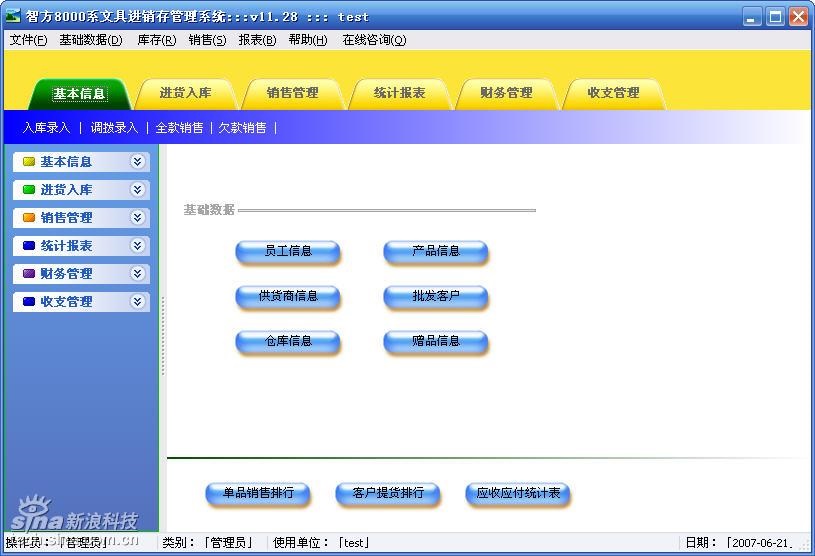The height and width of the screenshot is (556, 815).
Task: Switch to the 收支管理 top tab
Action: point(613,94)
